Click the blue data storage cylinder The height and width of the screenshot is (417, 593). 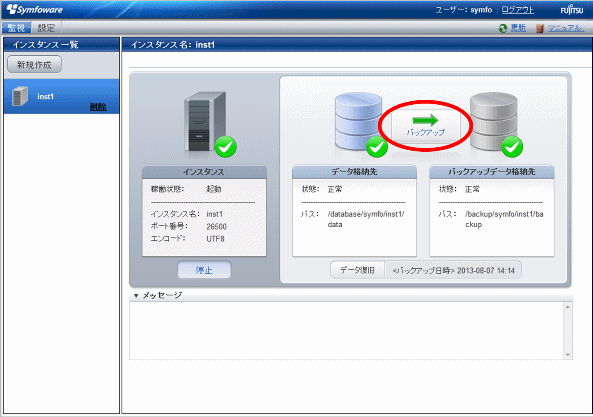tap(358, 121)
